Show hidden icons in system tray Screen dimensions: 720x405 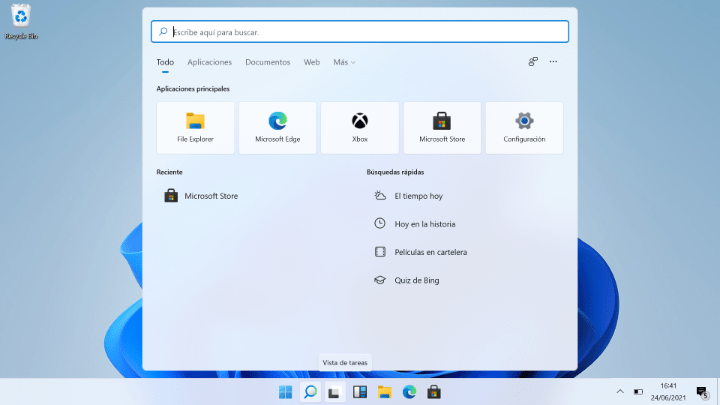pos(620,392)
